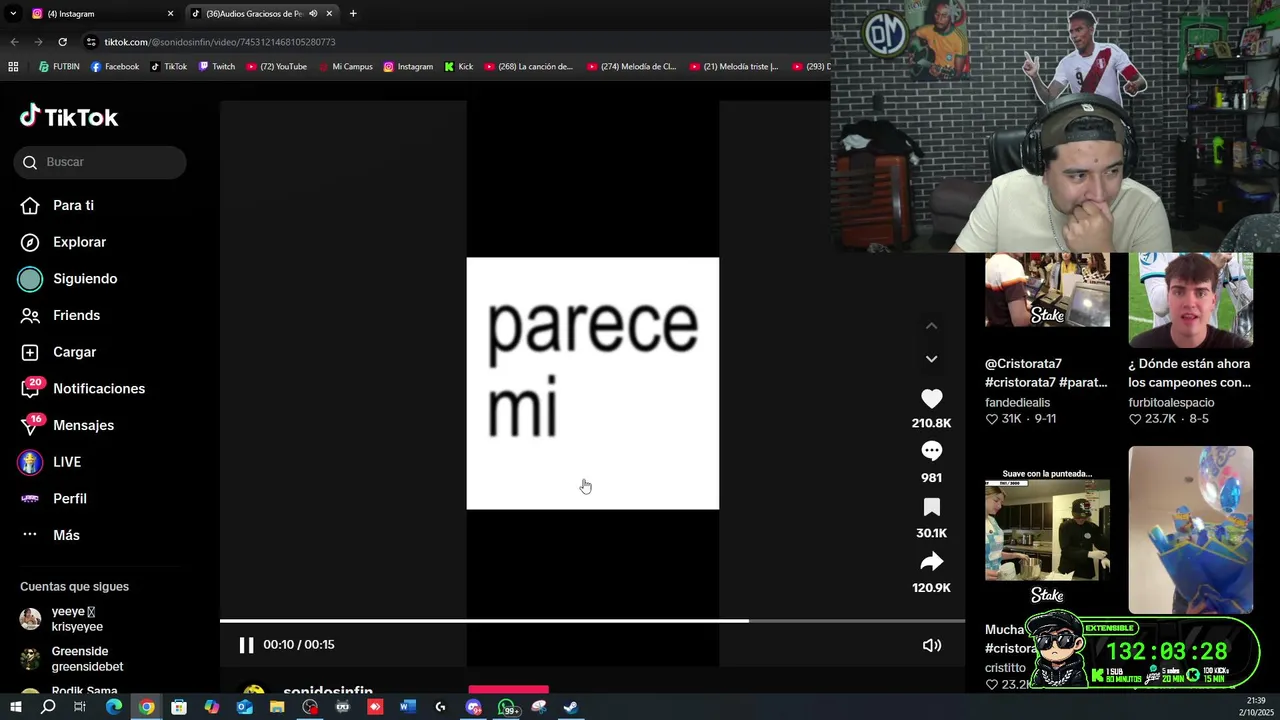Viewport: 1280px width, 720px height.
Task: Select the Audios Graciosos TikTok tab
Action: [x=253, y=14]
